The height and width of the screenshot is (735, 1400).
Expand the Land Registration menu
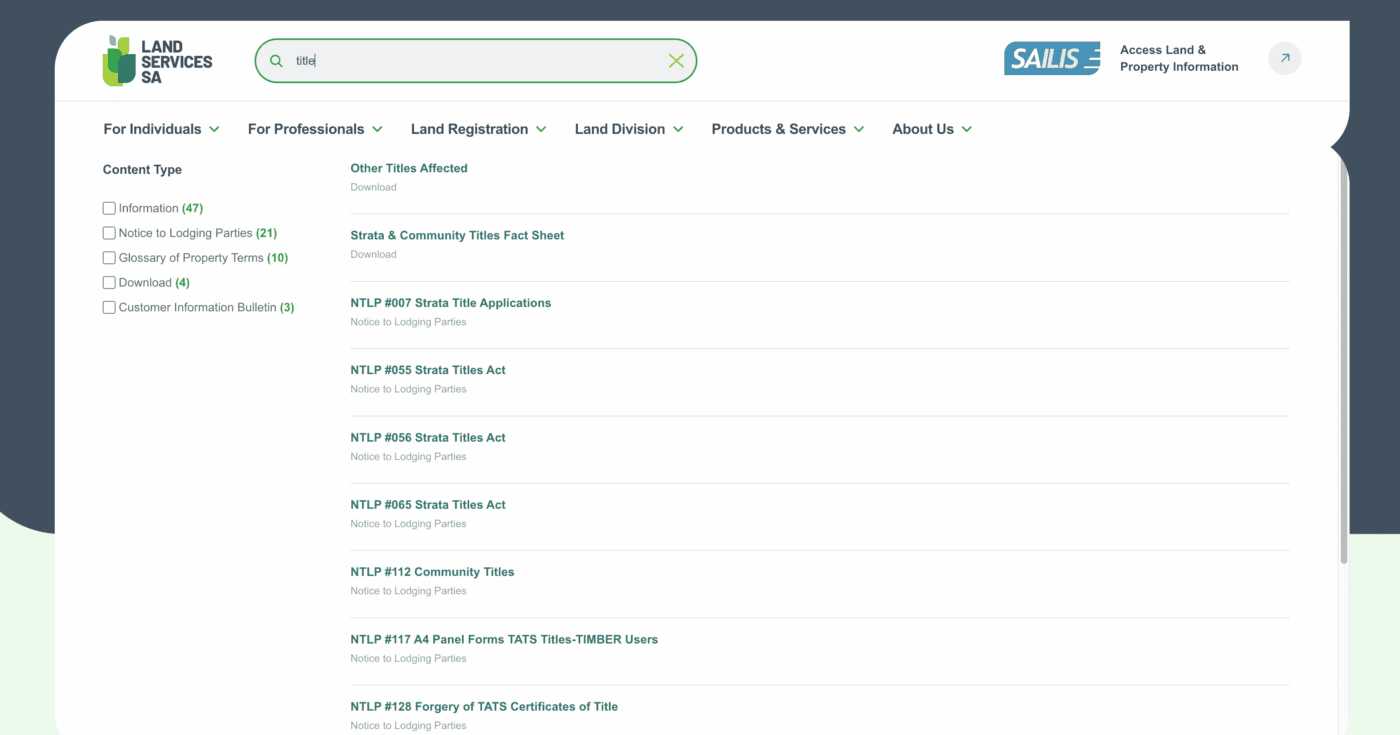pos(478,129)
